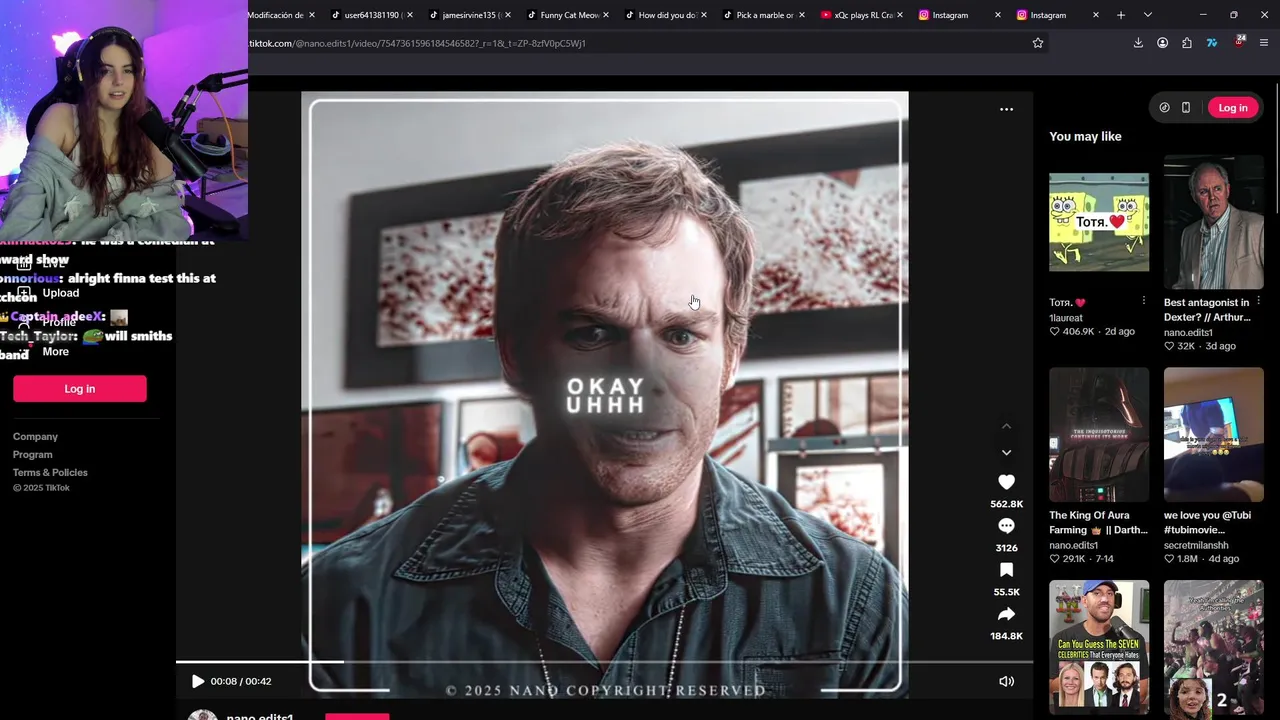Save the video with the bookmark icon

[1006, 570]
